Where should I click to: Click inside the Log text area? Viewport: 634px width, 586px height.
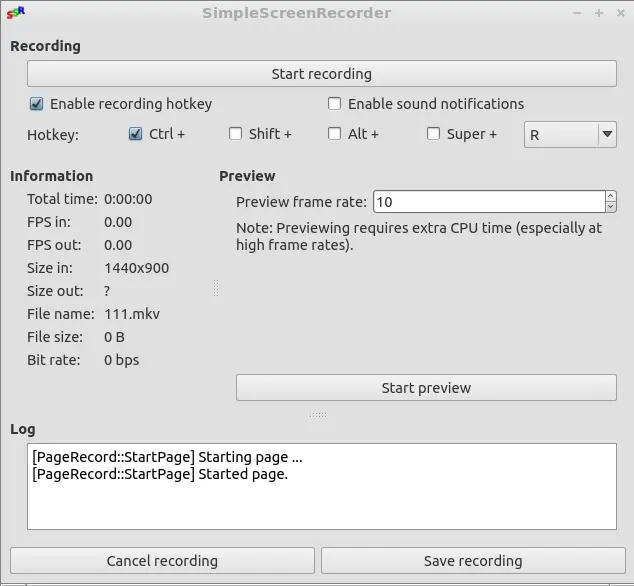click(321, 486)
